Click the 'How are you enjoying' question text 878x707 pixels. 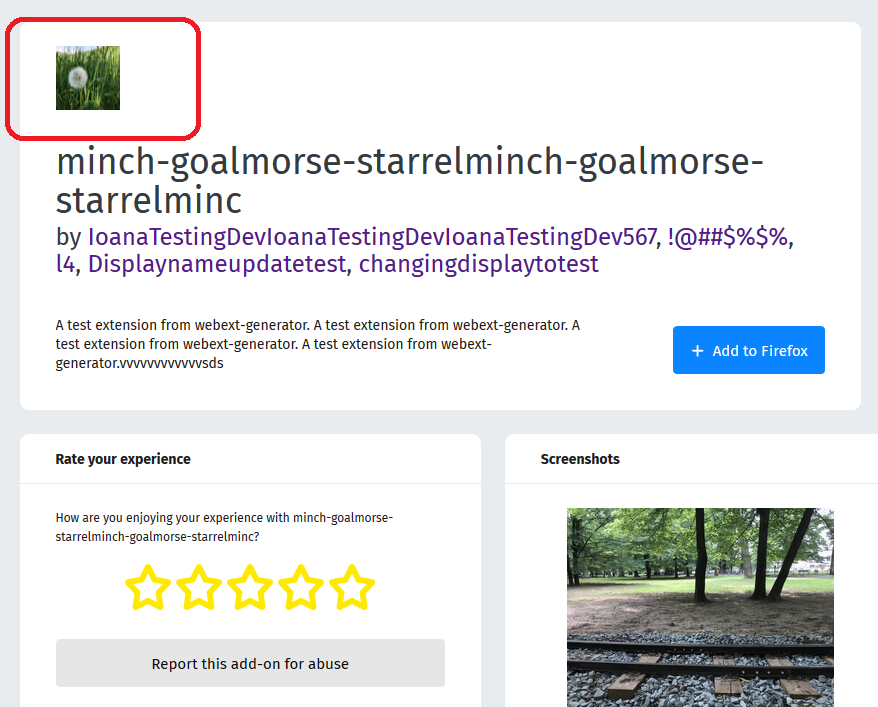(x=224, y=527)
